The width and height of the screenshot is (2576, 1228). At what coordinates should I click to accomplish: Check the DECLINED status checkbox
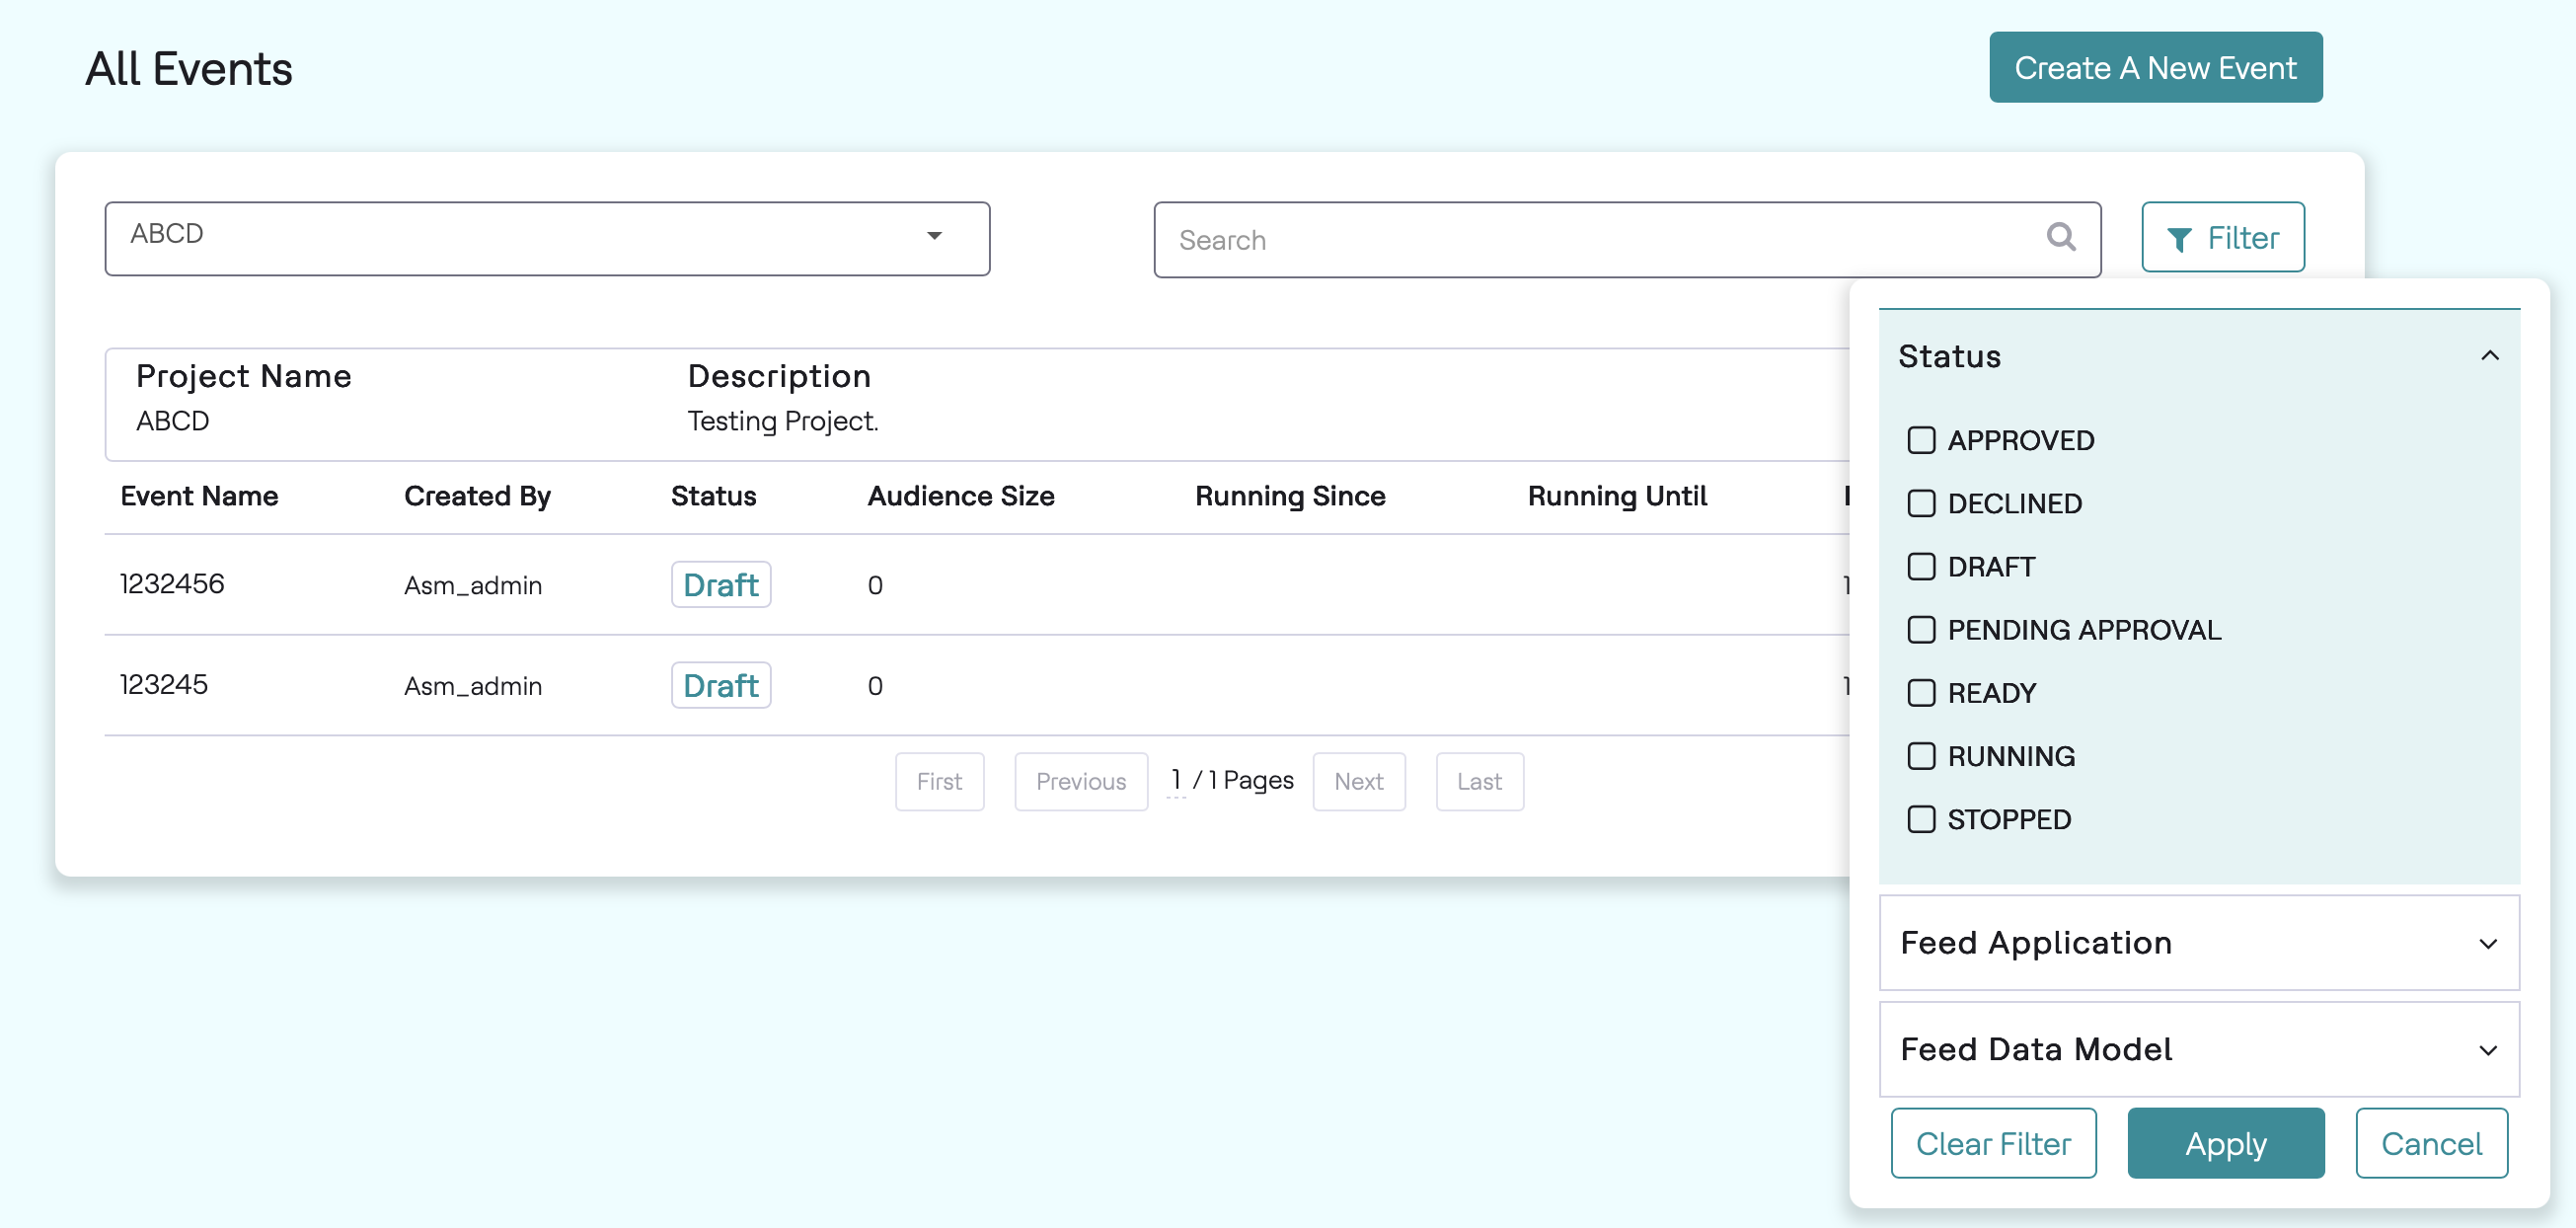click(x=1920, y=503)
